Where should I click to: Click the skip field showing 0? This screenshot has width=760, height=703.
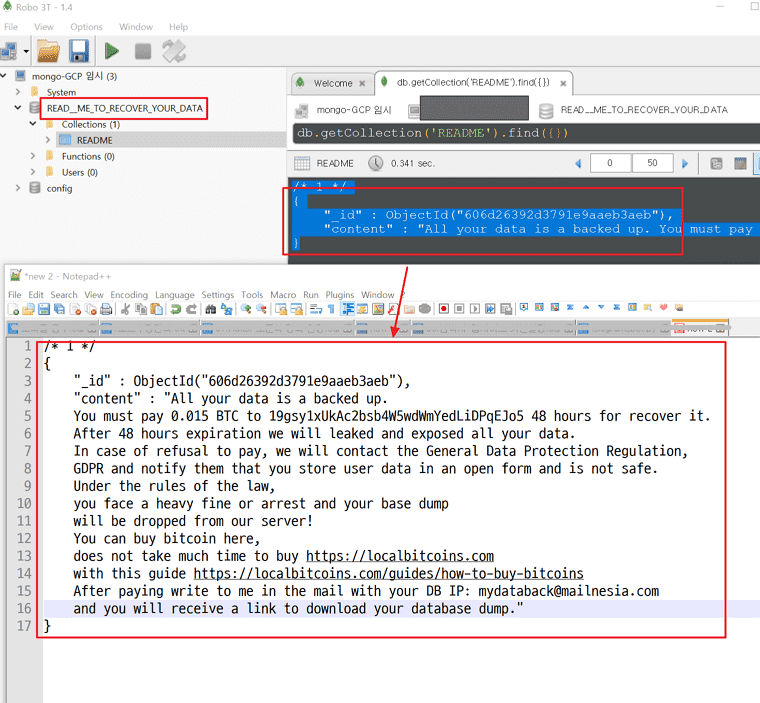[x=610, y=163]
